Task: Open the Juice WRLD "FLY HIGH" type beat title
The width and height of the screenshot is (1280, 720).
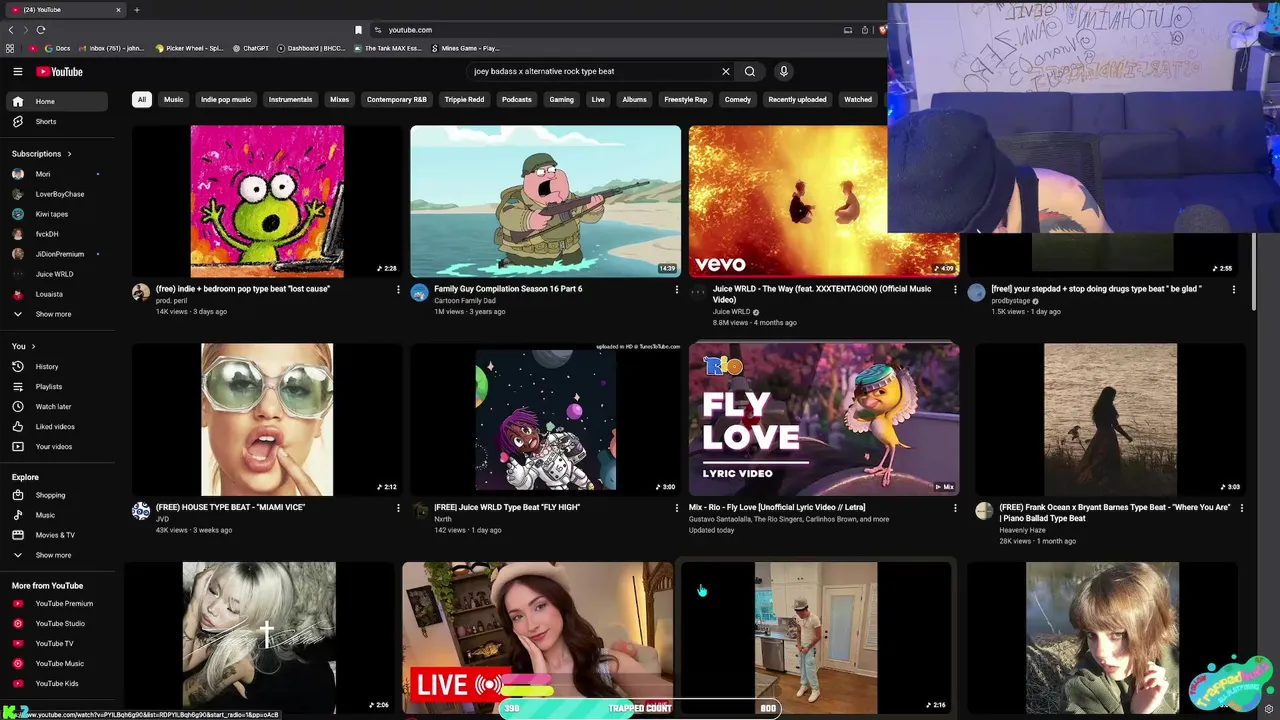Action: 507,507
